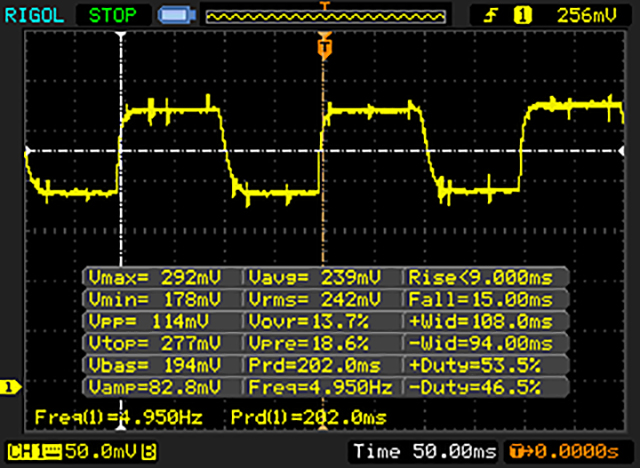This screenshot has height=468, width=640.
Task: Click the Prd(1)=202.0ms bottom readout
Action: click(x=309, y=417)
